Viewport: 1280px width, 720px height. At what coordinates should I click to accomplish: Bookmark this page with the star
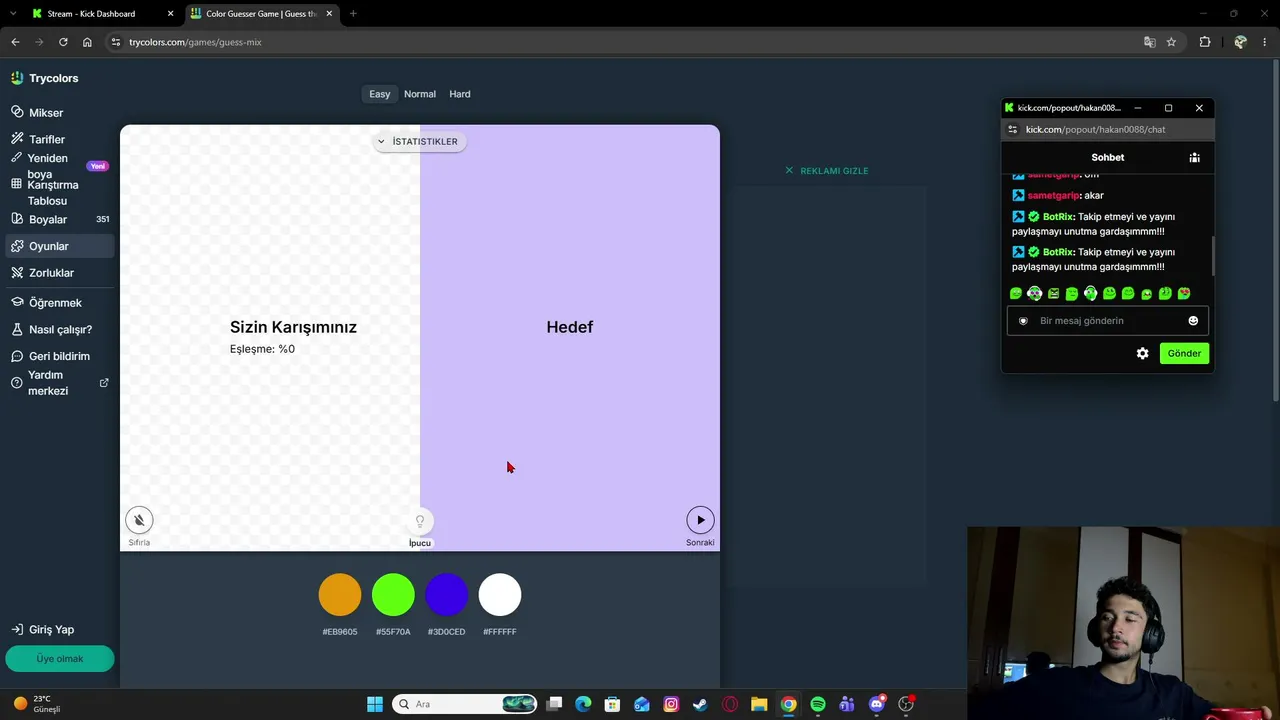(x=1171, y=42)
